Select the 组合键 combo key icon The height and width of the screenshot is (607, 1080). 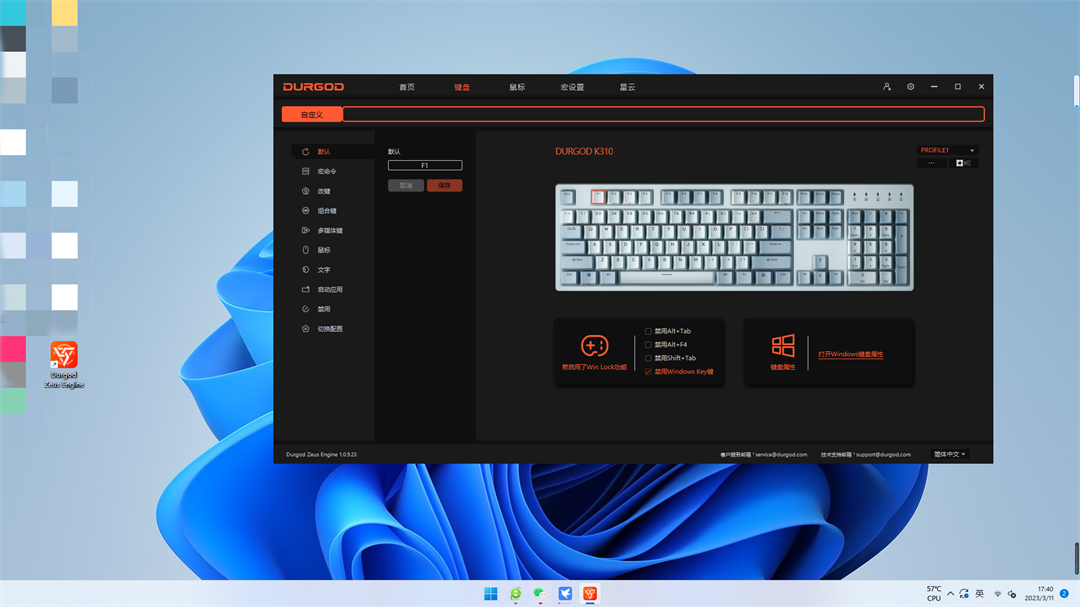pyautogui.click(x=305, y=211)
